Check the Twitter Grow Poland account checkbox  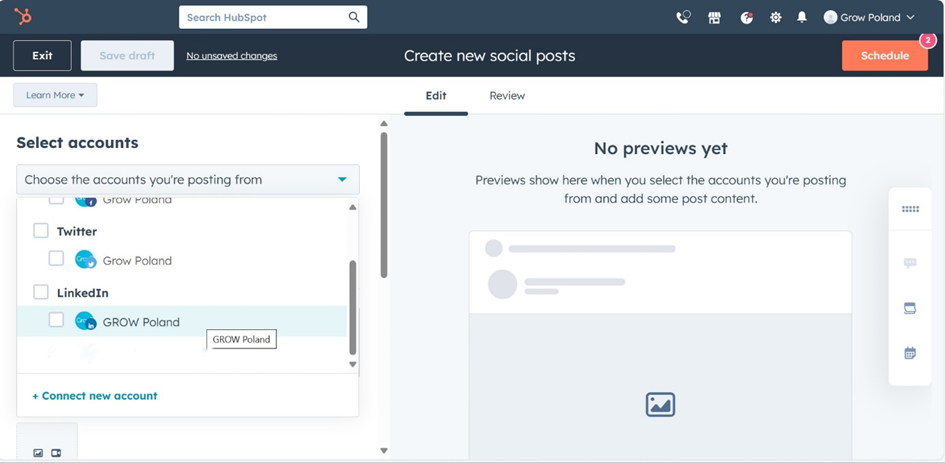coord(56,259)
